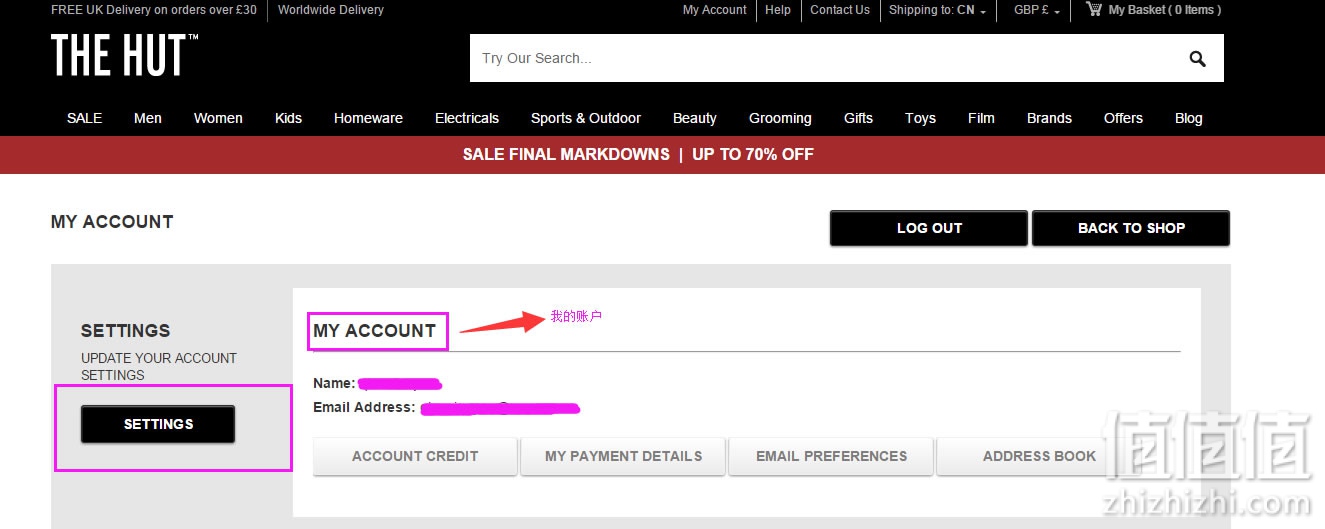The height and width of the screenshot is (529, 1325).
Task: Open the SALE menu item
Action: tap(84, 118)
